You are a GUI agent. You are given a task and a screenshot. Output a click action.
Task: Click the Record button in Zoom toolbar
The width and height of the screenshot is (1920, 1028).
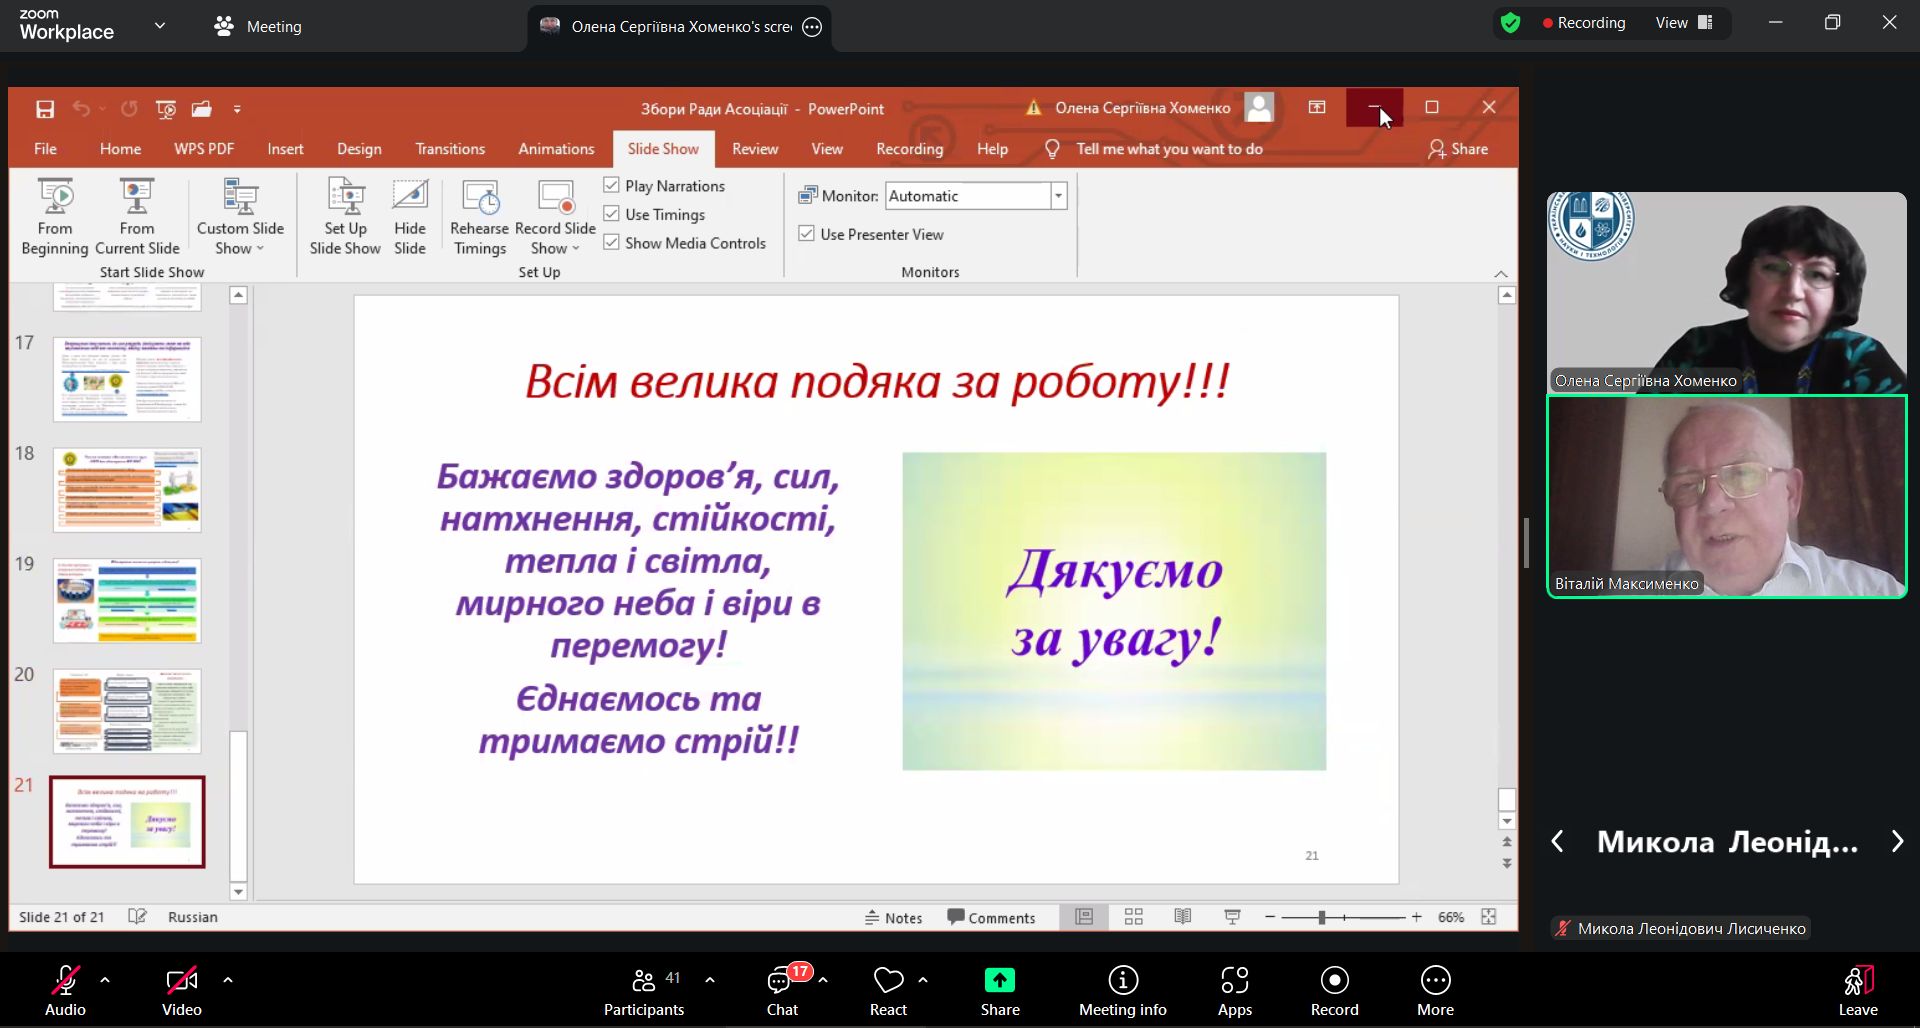(x=1334, y=981)
